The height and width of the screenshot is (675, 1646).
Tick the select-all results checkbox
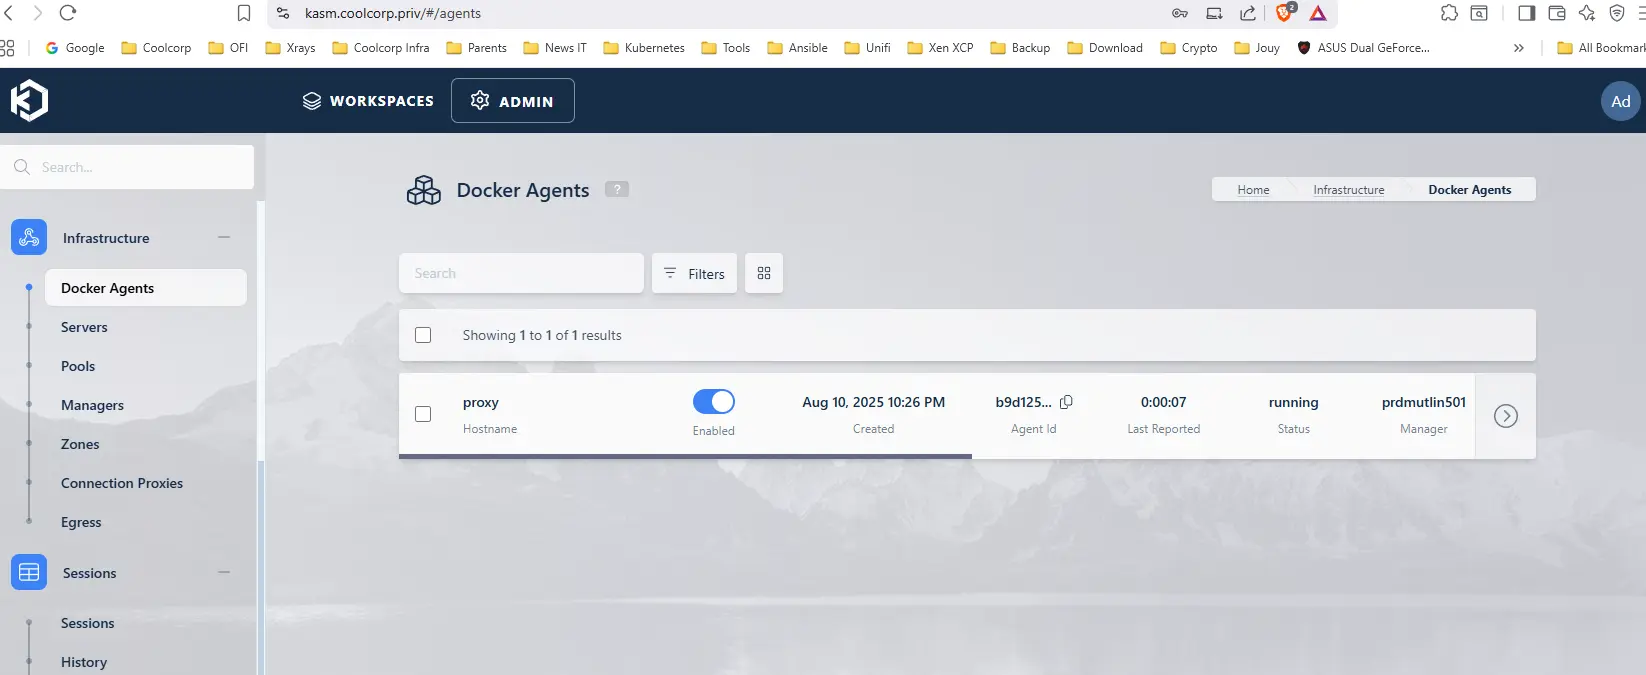pos(423,335)
